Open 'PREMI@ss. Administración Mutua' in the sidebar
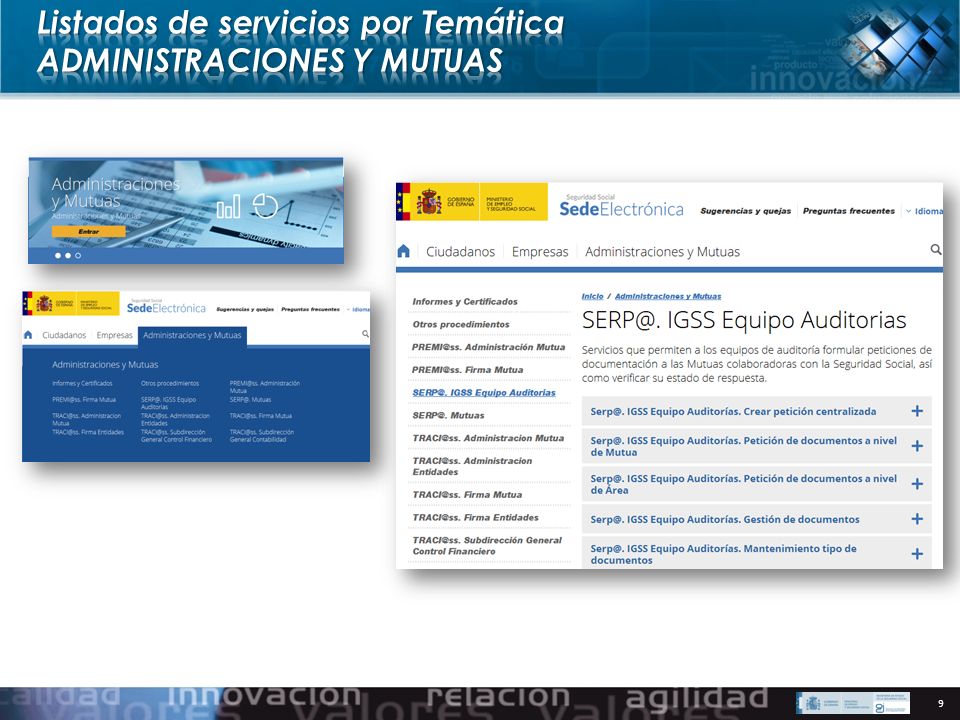This screenshot has width=960, height=720. click(x=488, y=347)
